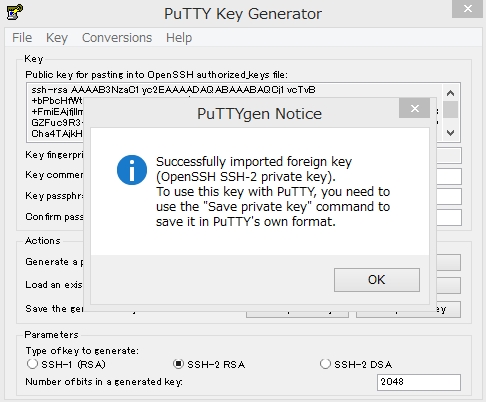Click the blue information icon in notice
The width and height of the screenshot is (486, 402).
click(x=132, y=170)
